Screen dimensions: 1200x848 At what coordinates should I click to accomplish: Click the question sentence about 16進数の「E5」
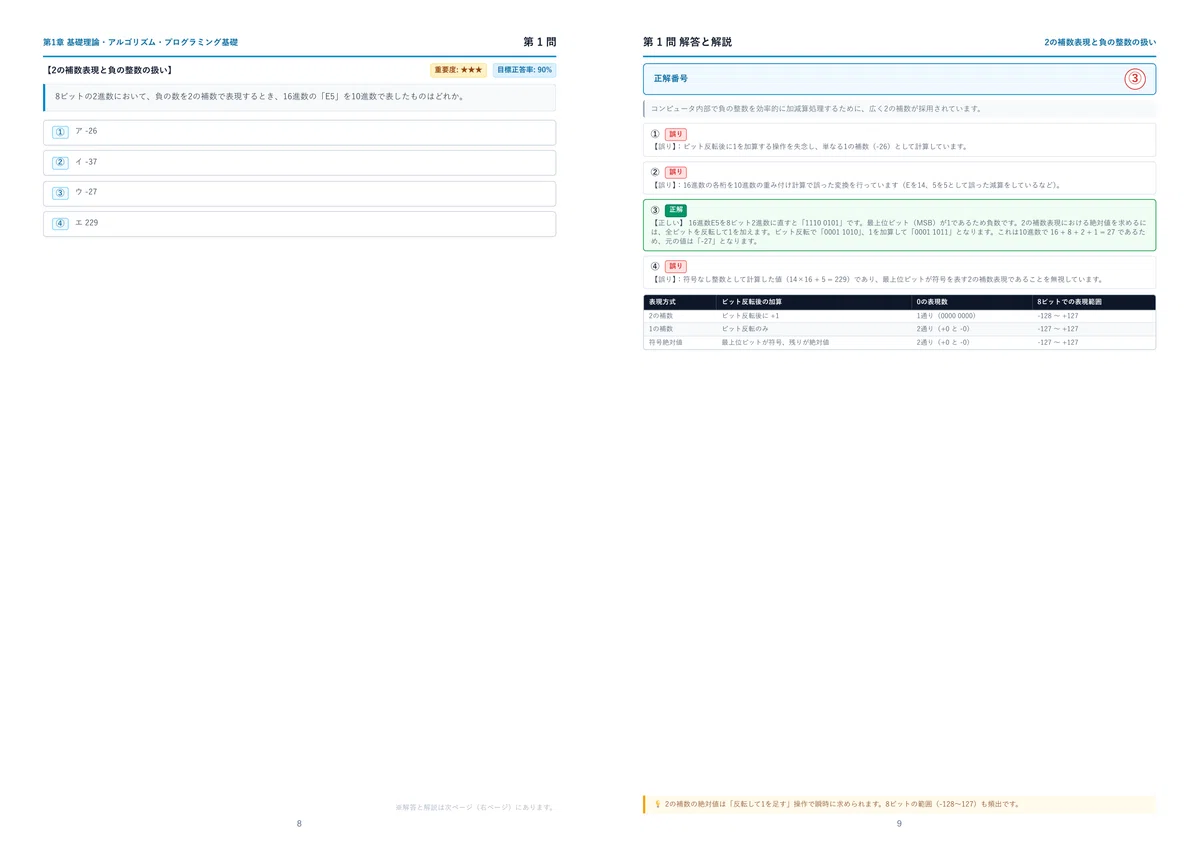click(259, 97)
